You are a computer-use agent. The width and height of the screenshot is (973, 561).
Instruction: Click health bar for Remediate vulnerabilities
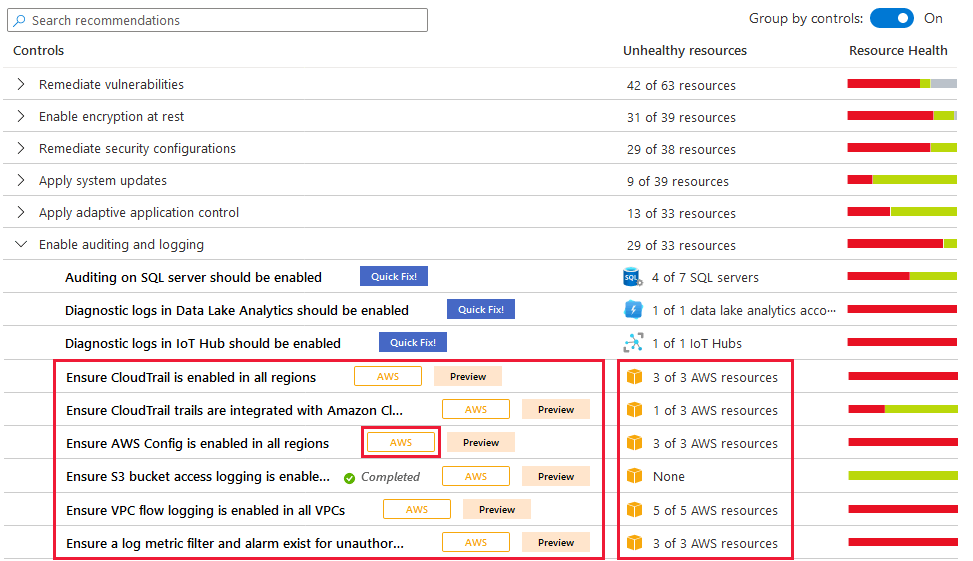pyautogui.click(x=902, y=83)
